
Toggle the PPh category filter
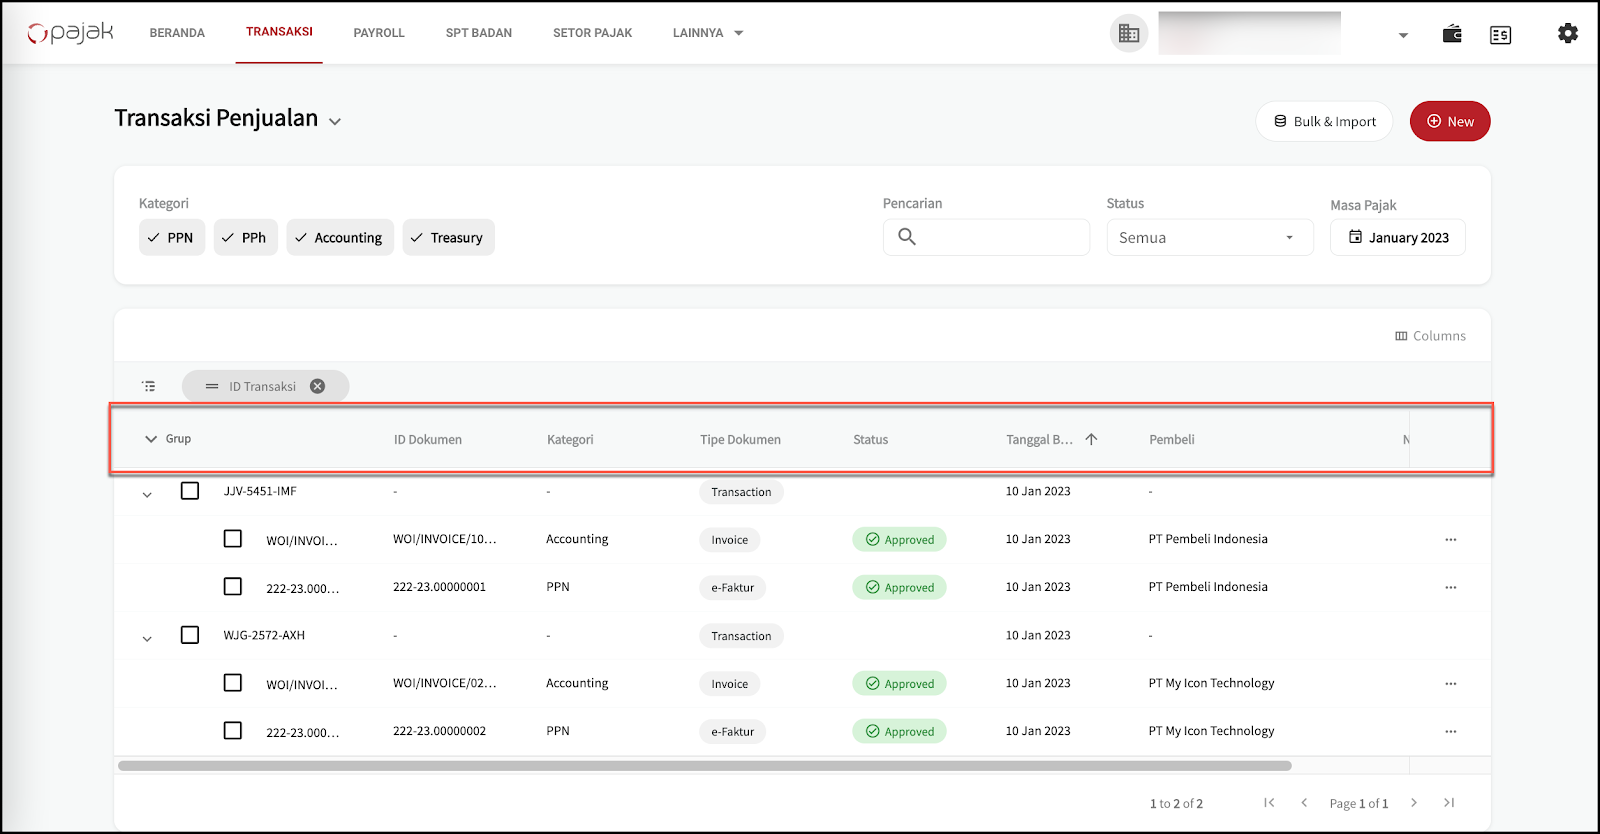pyautogui.click(x=245, y=237)
